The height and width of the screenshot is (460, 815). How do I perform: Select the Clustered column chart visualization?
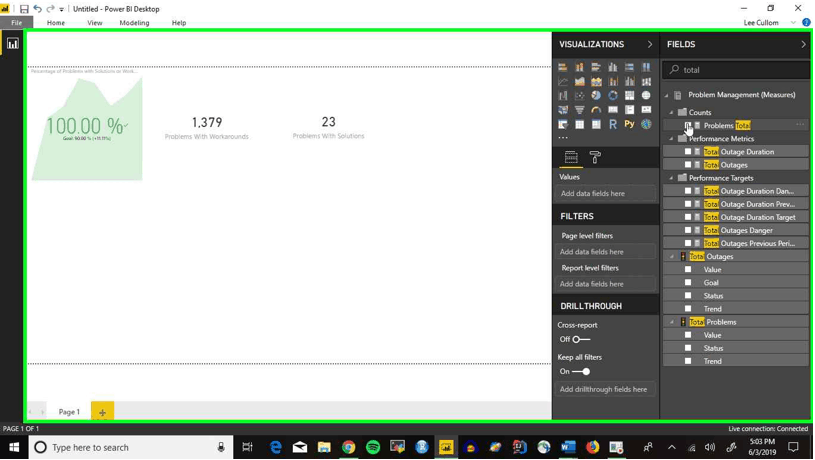point(613,67)
